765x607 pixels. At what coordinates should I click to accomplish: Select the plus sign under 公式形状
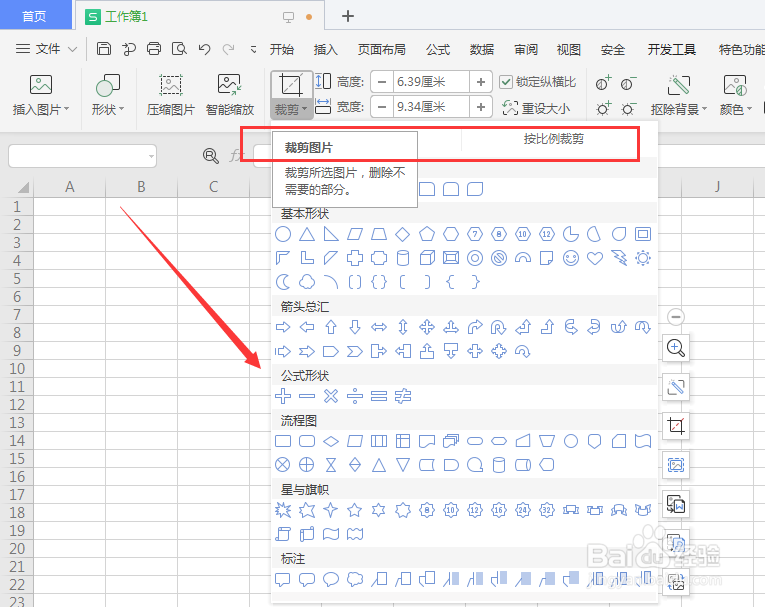pos(283,396)
